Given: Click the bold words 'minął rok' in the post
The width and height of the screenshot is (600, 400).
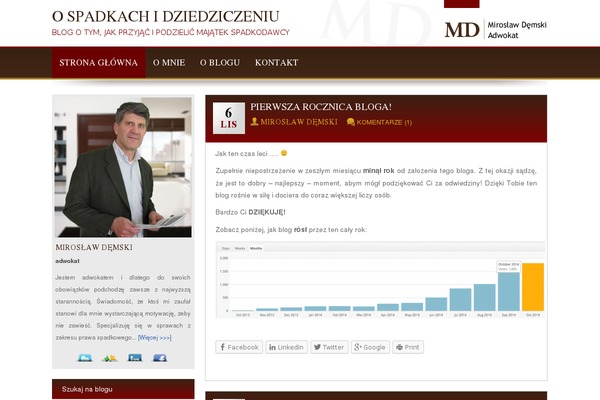Looking at the screenshot, I should tap(378, 171).
